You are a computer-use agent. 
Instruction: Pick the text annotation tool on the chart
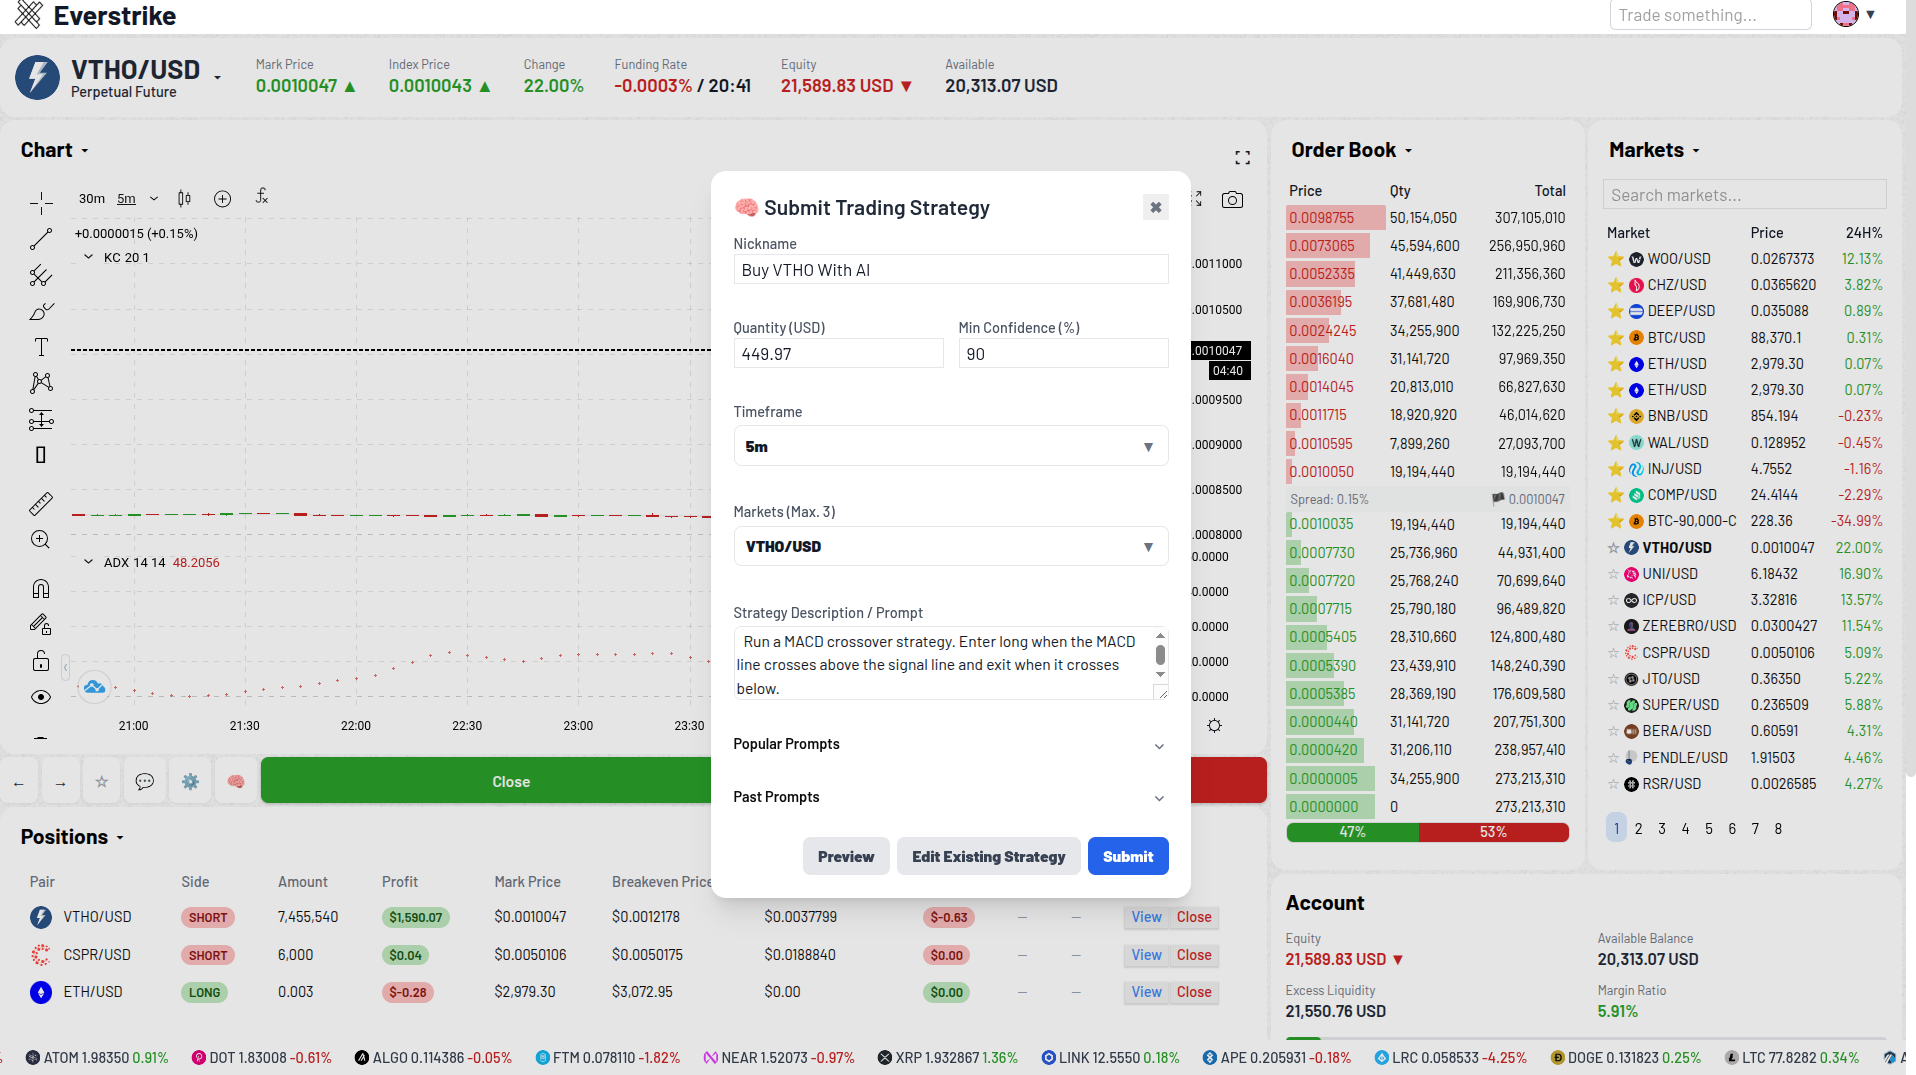(41, 347)
